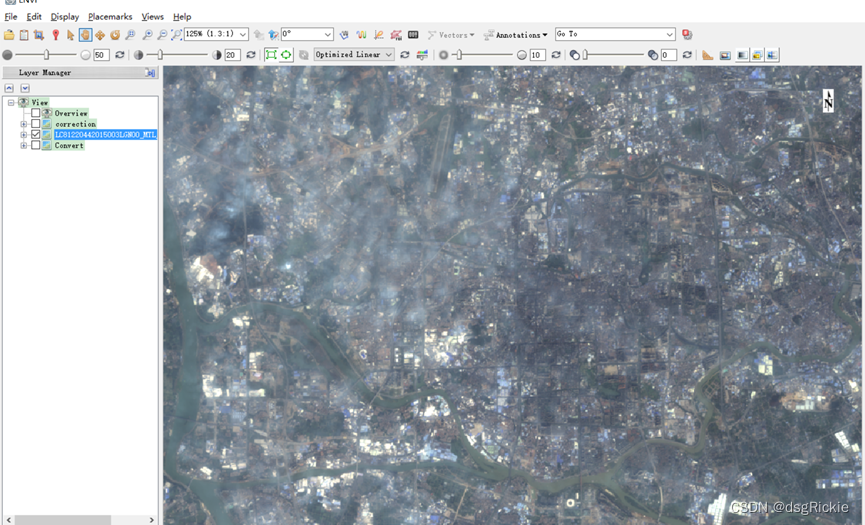Reset the sharpen value refresh icon
This screenshot has height=525, width=865.
point(556,55)
